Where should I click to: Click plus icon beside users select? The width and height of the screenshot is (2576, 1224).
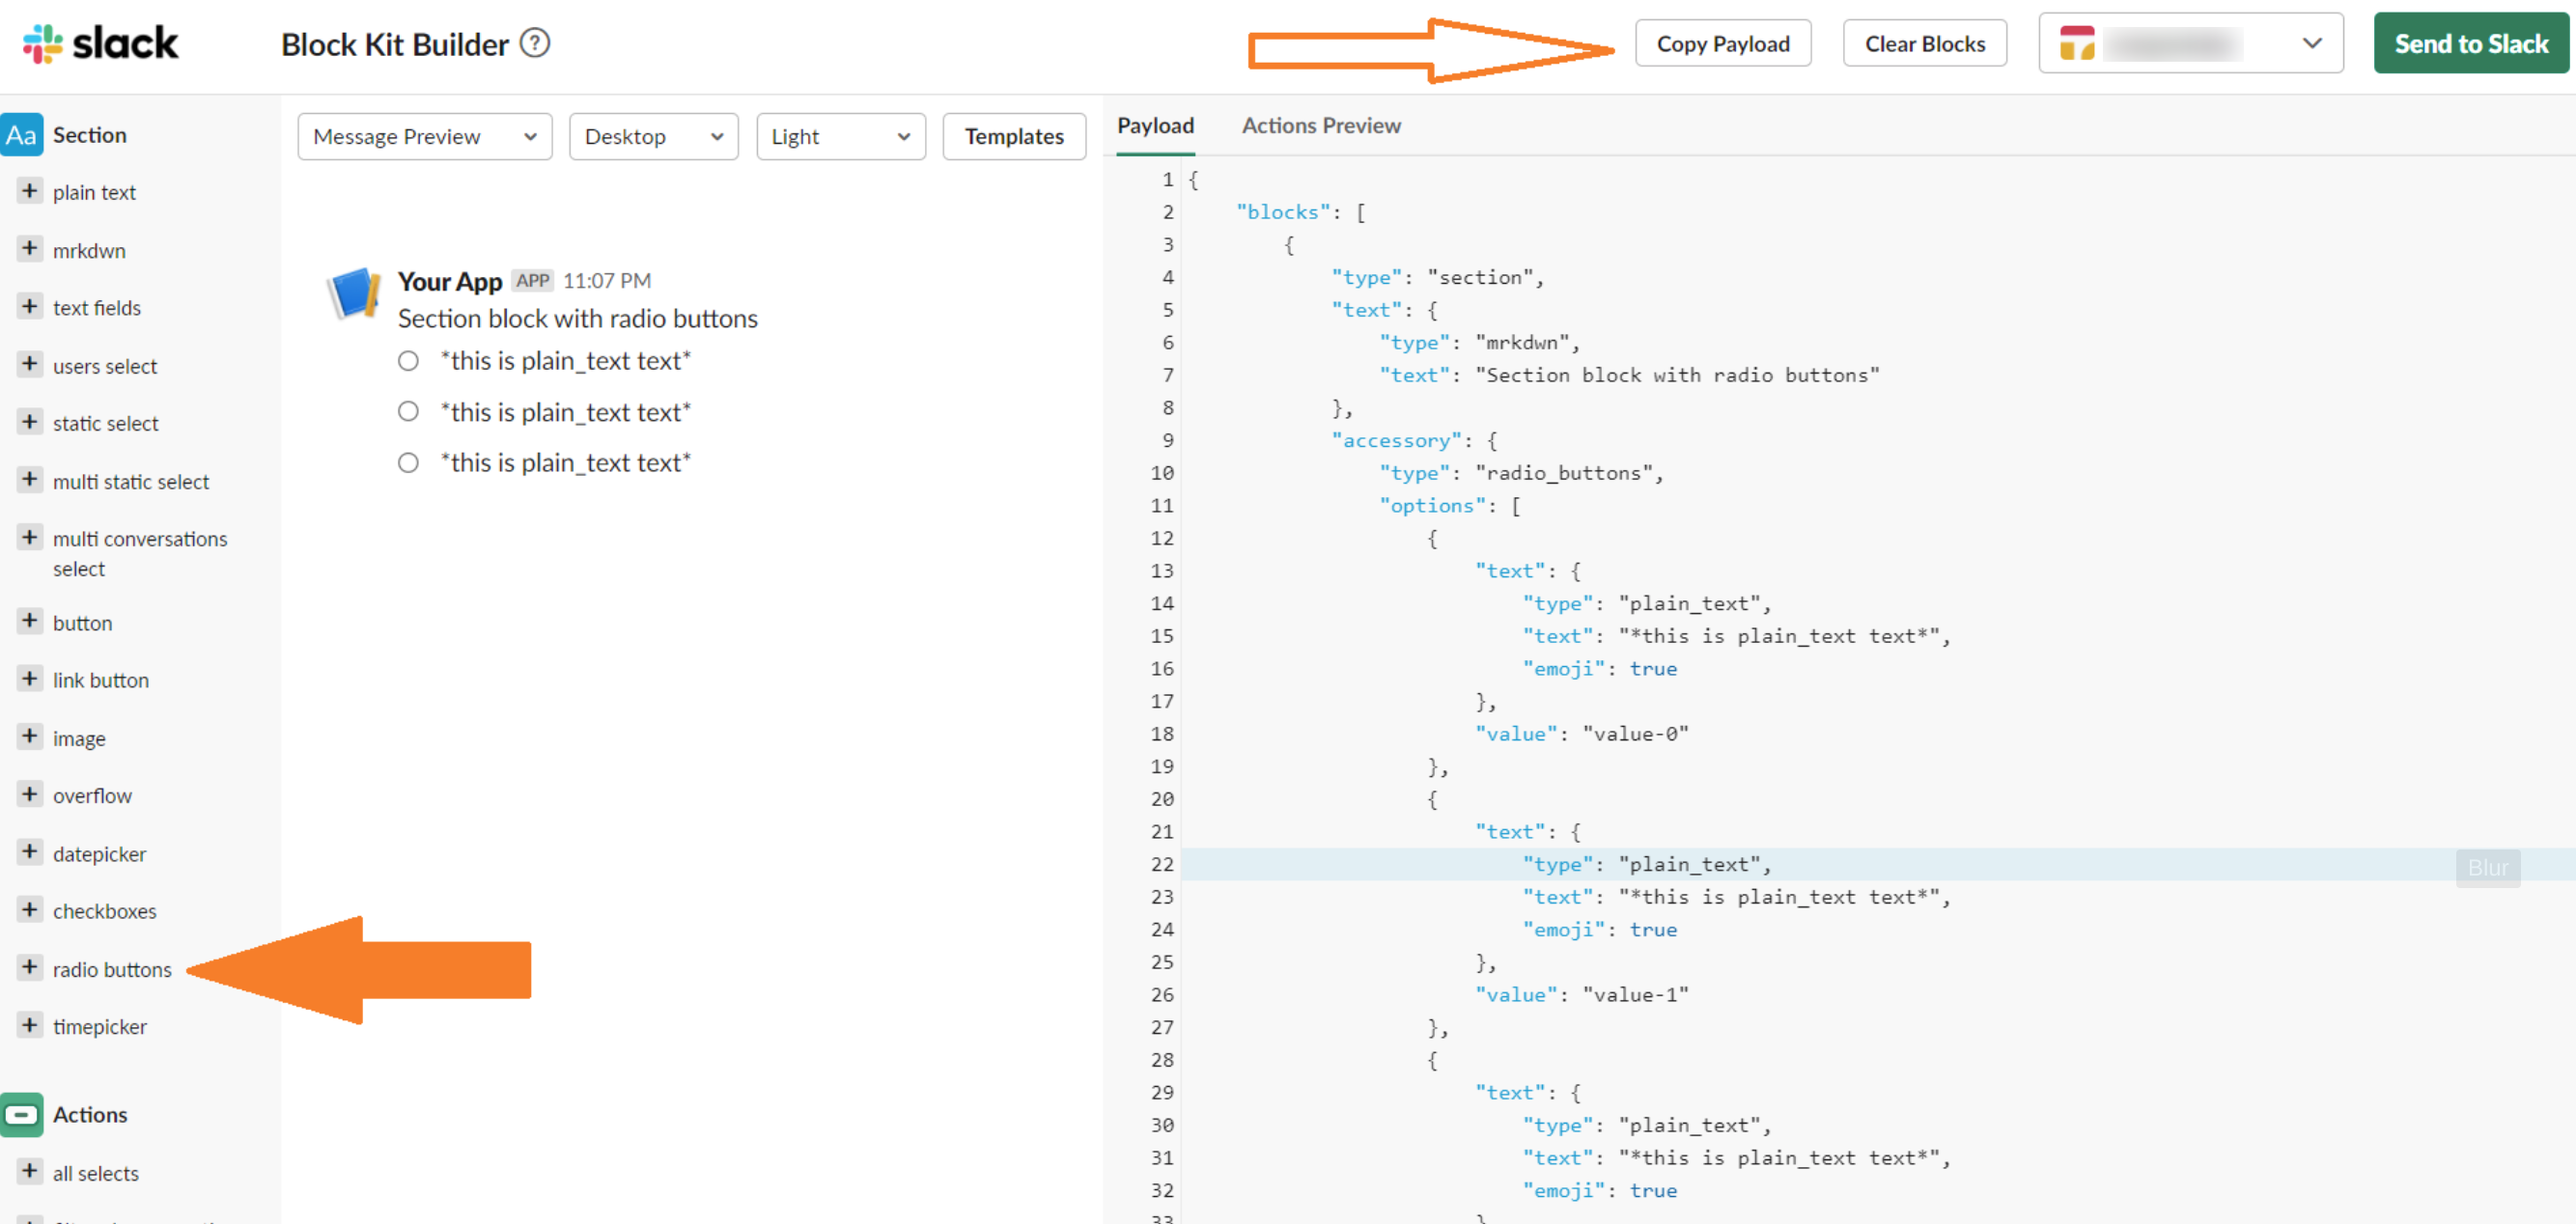pyautogui.click(x=30, y=364)
